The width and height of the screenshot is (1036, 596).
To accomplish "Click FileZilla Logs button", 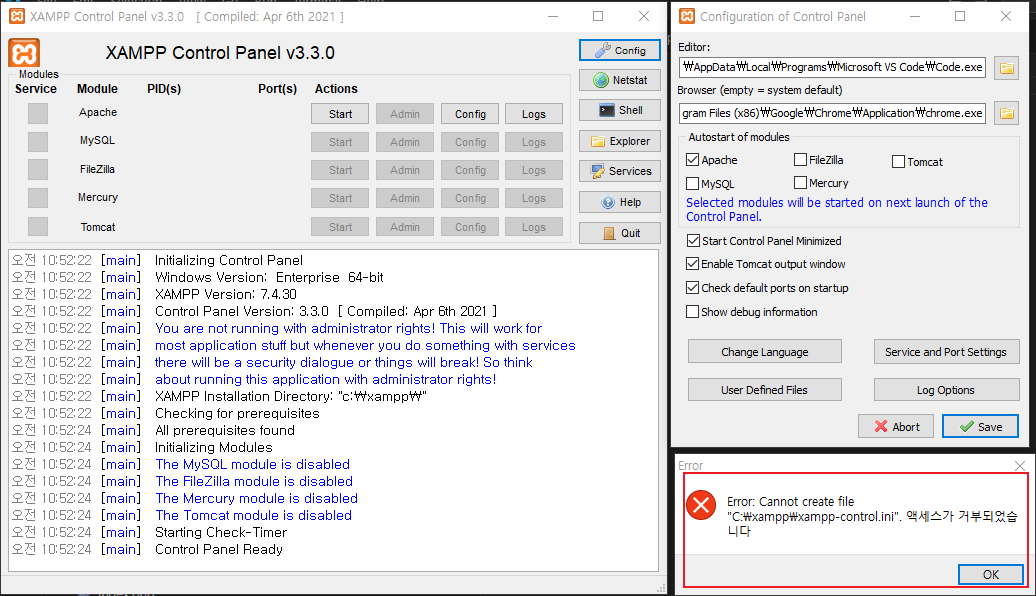I will [x=534, y=170].
